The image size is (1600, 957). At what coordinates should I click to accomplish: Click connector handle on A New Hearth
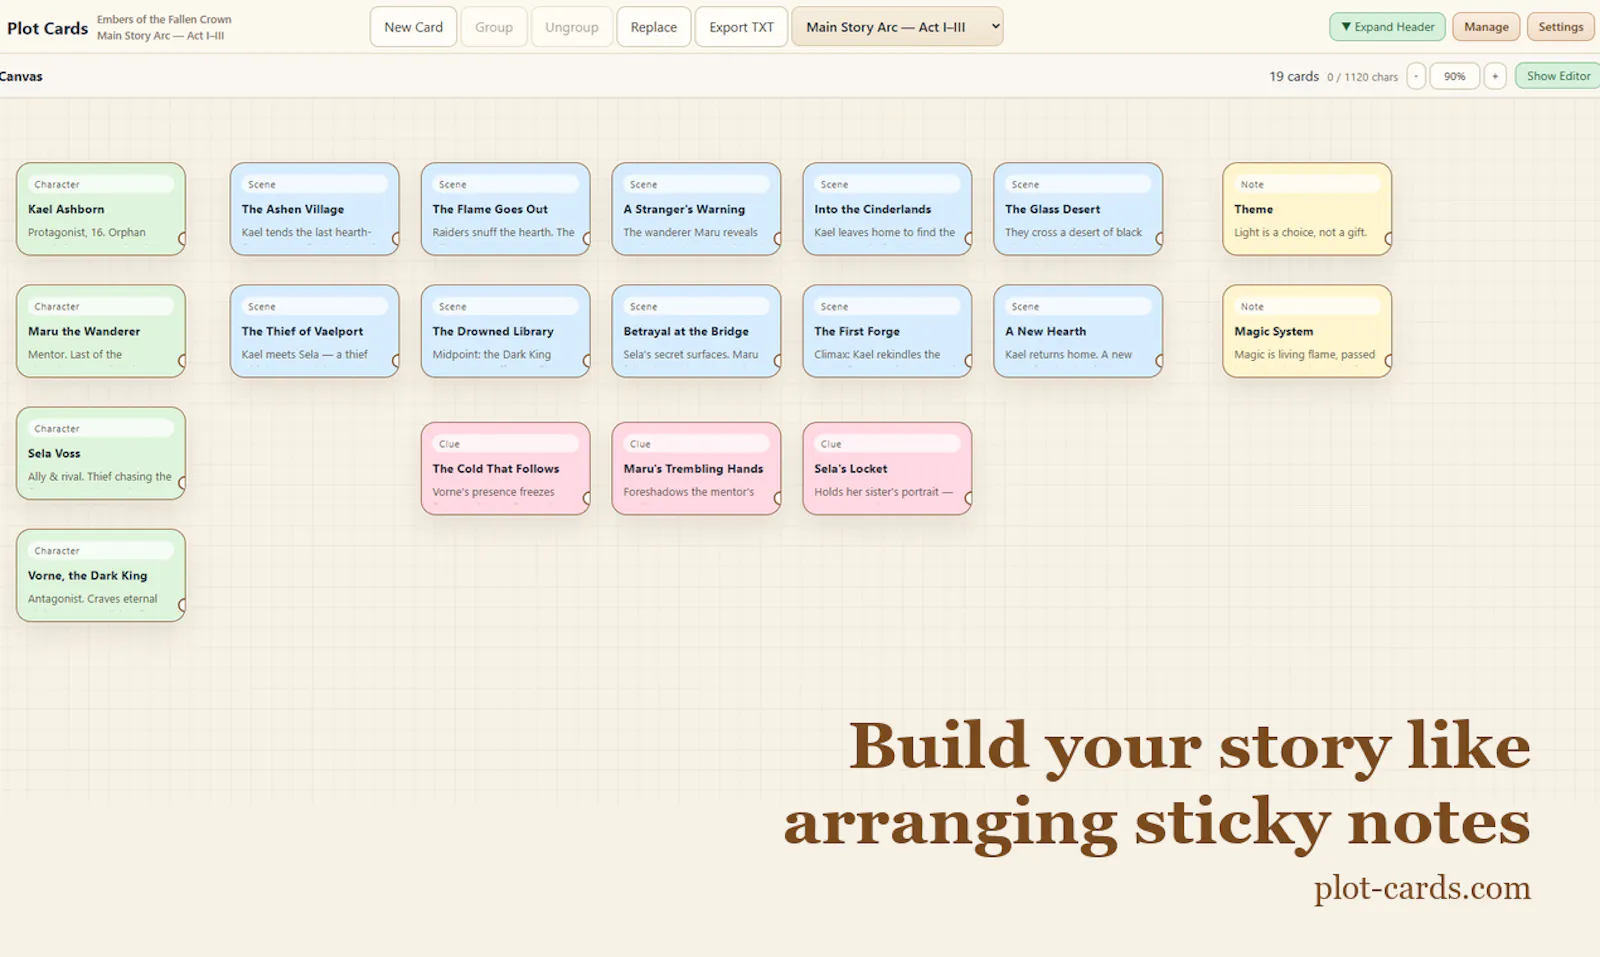tap(1161, 361)
